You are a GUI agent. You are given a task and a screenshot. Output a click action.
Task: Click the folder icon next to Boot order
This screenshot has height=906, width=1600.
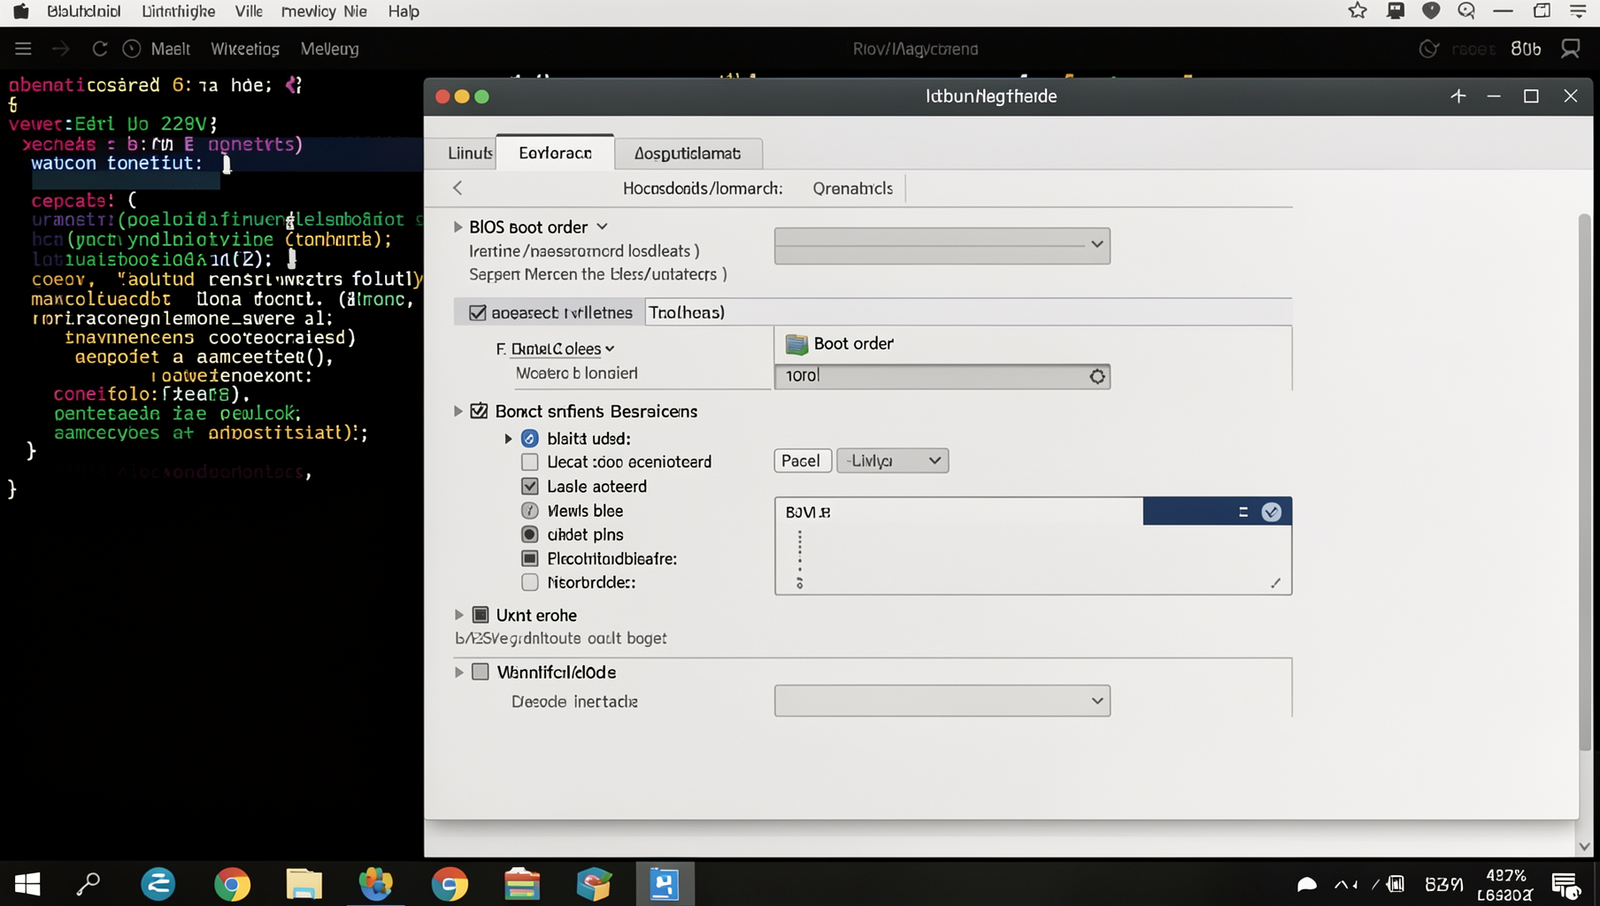coord(797,344)
